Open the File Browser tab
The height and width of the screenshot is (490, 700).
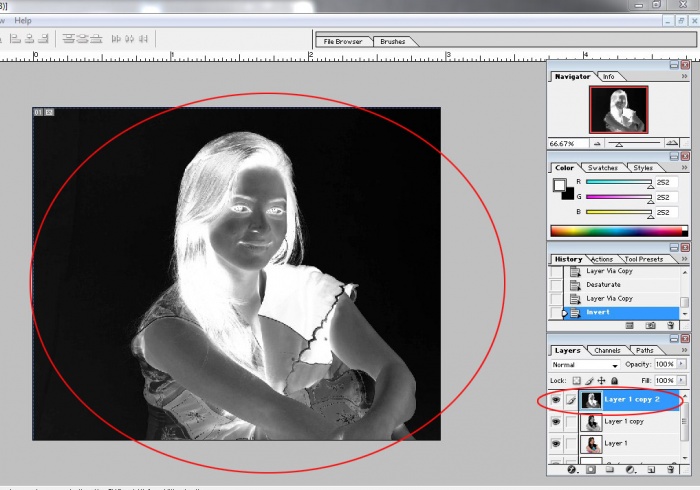tap(342, 41)
